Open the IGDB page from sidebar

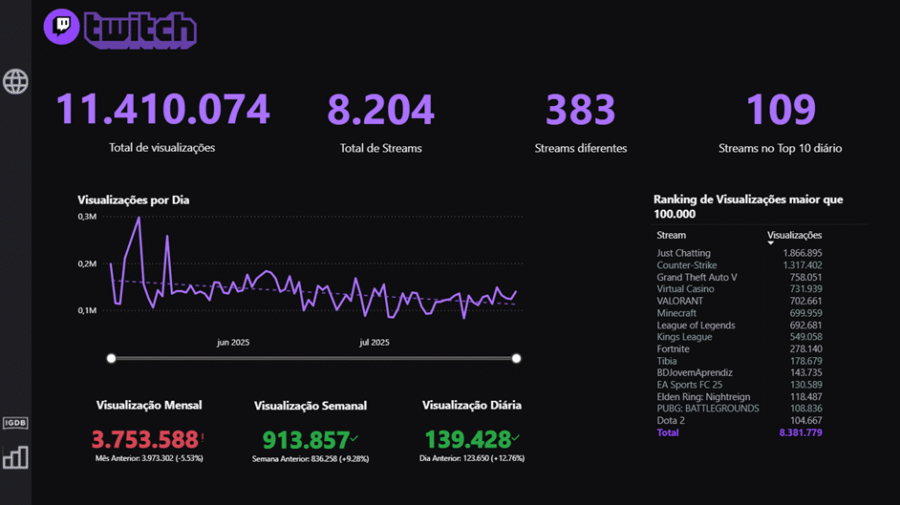click(16, 423)
